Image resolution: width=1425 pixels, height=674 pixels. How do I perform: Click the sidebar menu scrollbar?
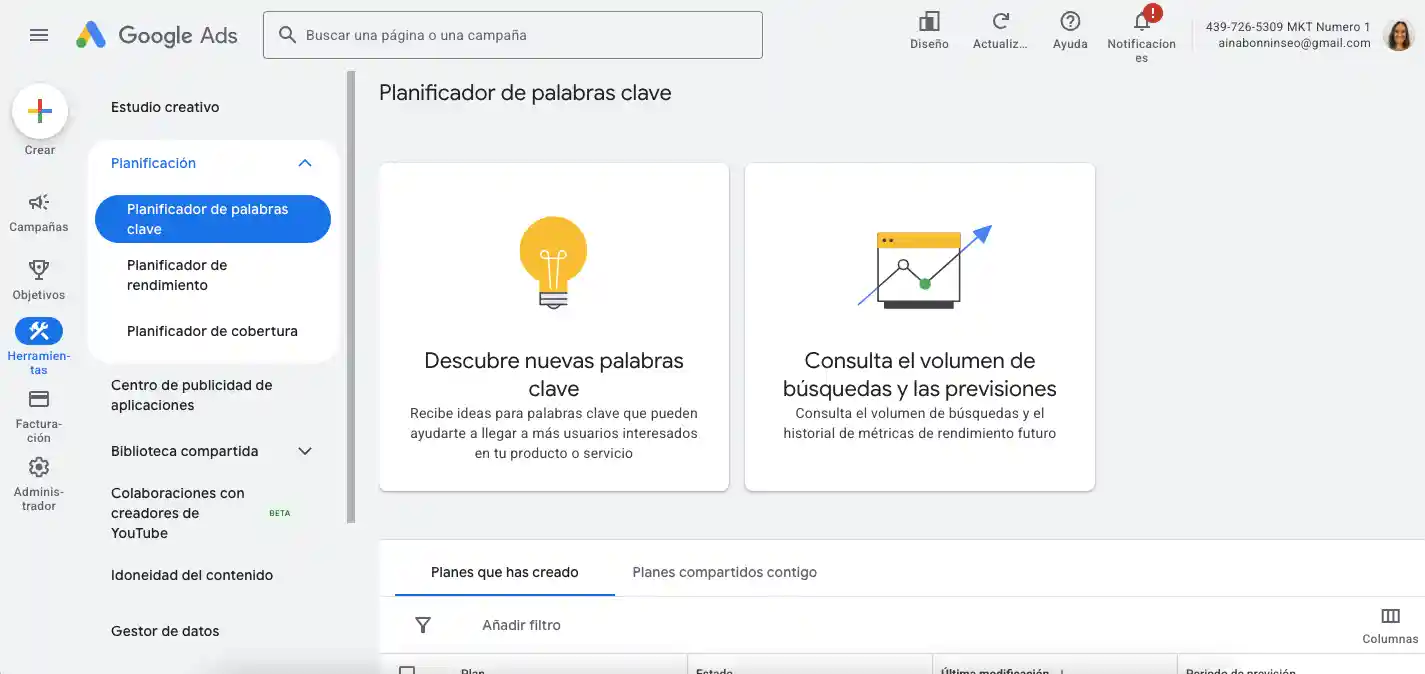pos(350,296)
